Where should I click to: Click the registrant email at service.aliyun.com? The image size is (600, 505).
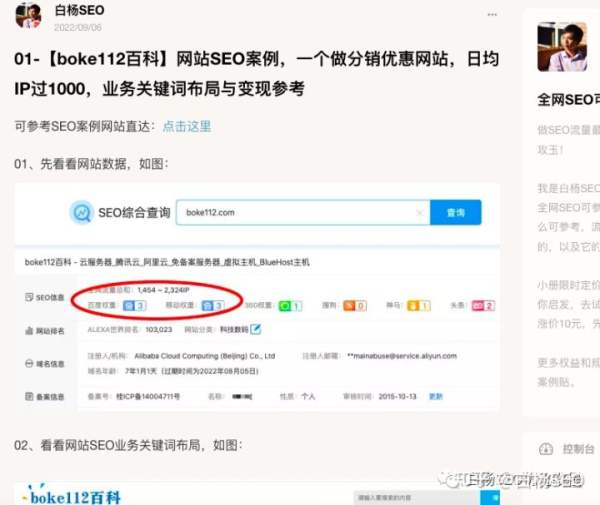click(402, 356)
